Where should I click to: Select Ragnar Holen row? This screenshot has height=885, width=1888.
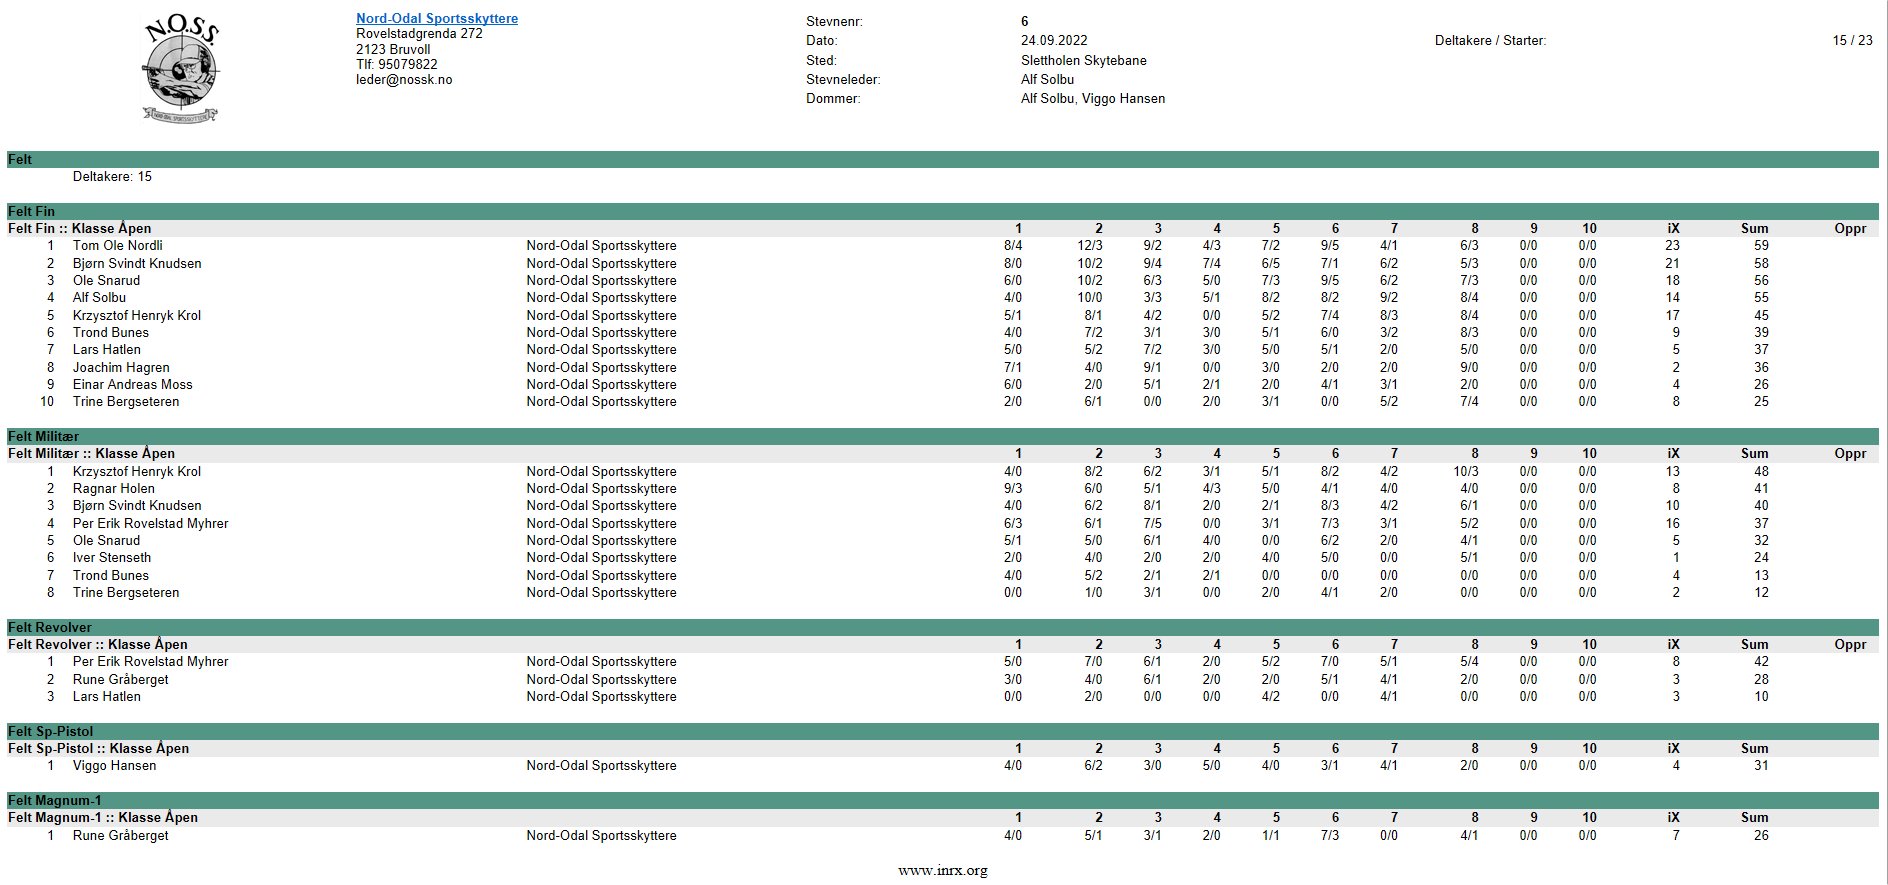point(943,489)
